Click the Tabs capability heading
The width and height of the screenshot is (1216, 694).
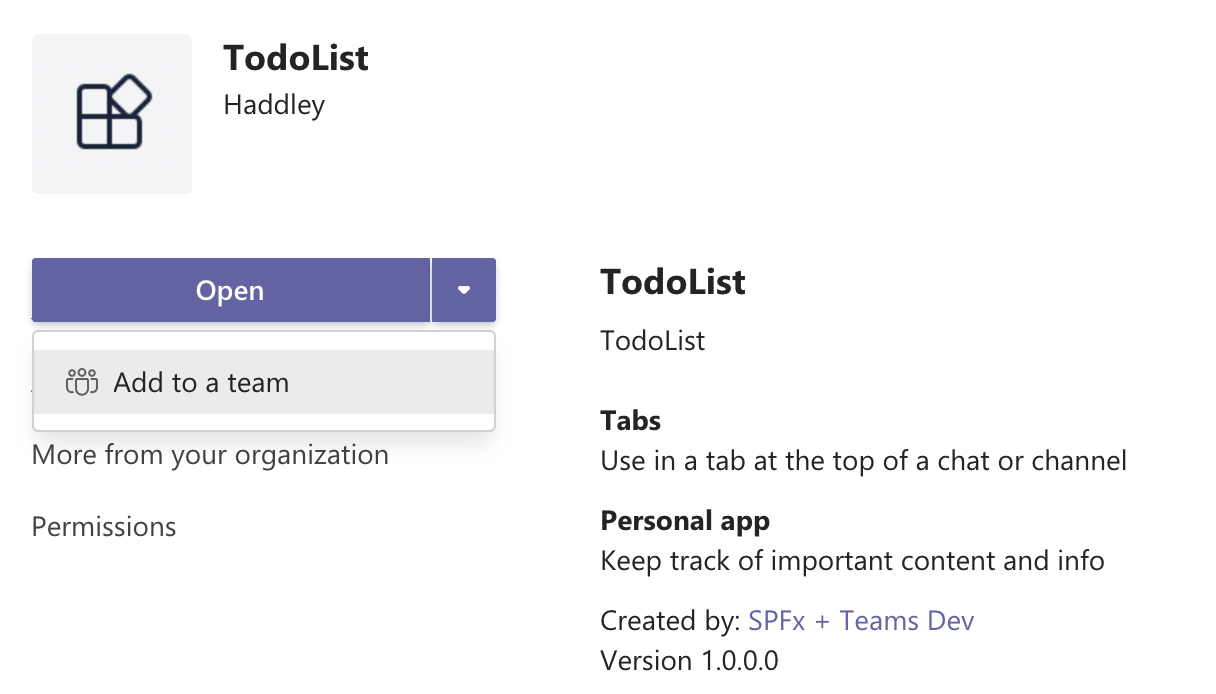(630, 421)
